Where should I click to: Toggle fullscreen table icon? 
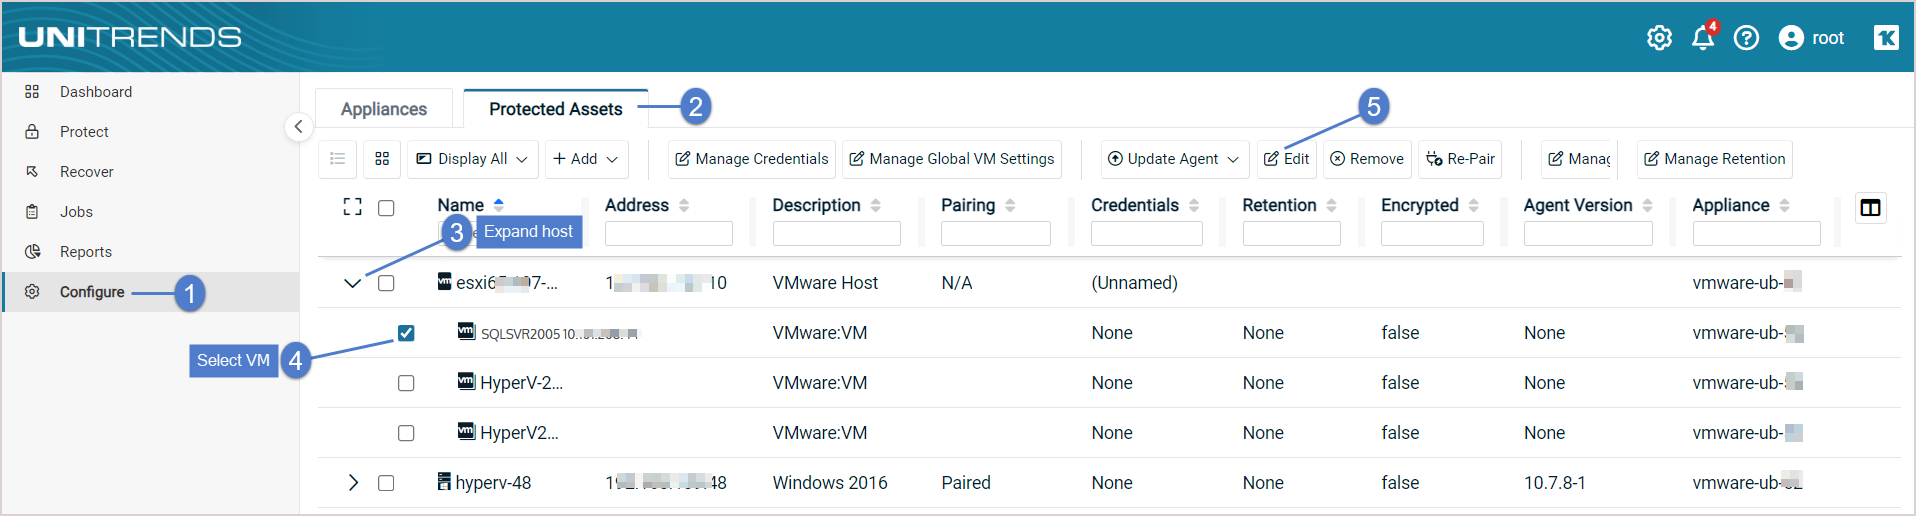click(x=352, y=207)
